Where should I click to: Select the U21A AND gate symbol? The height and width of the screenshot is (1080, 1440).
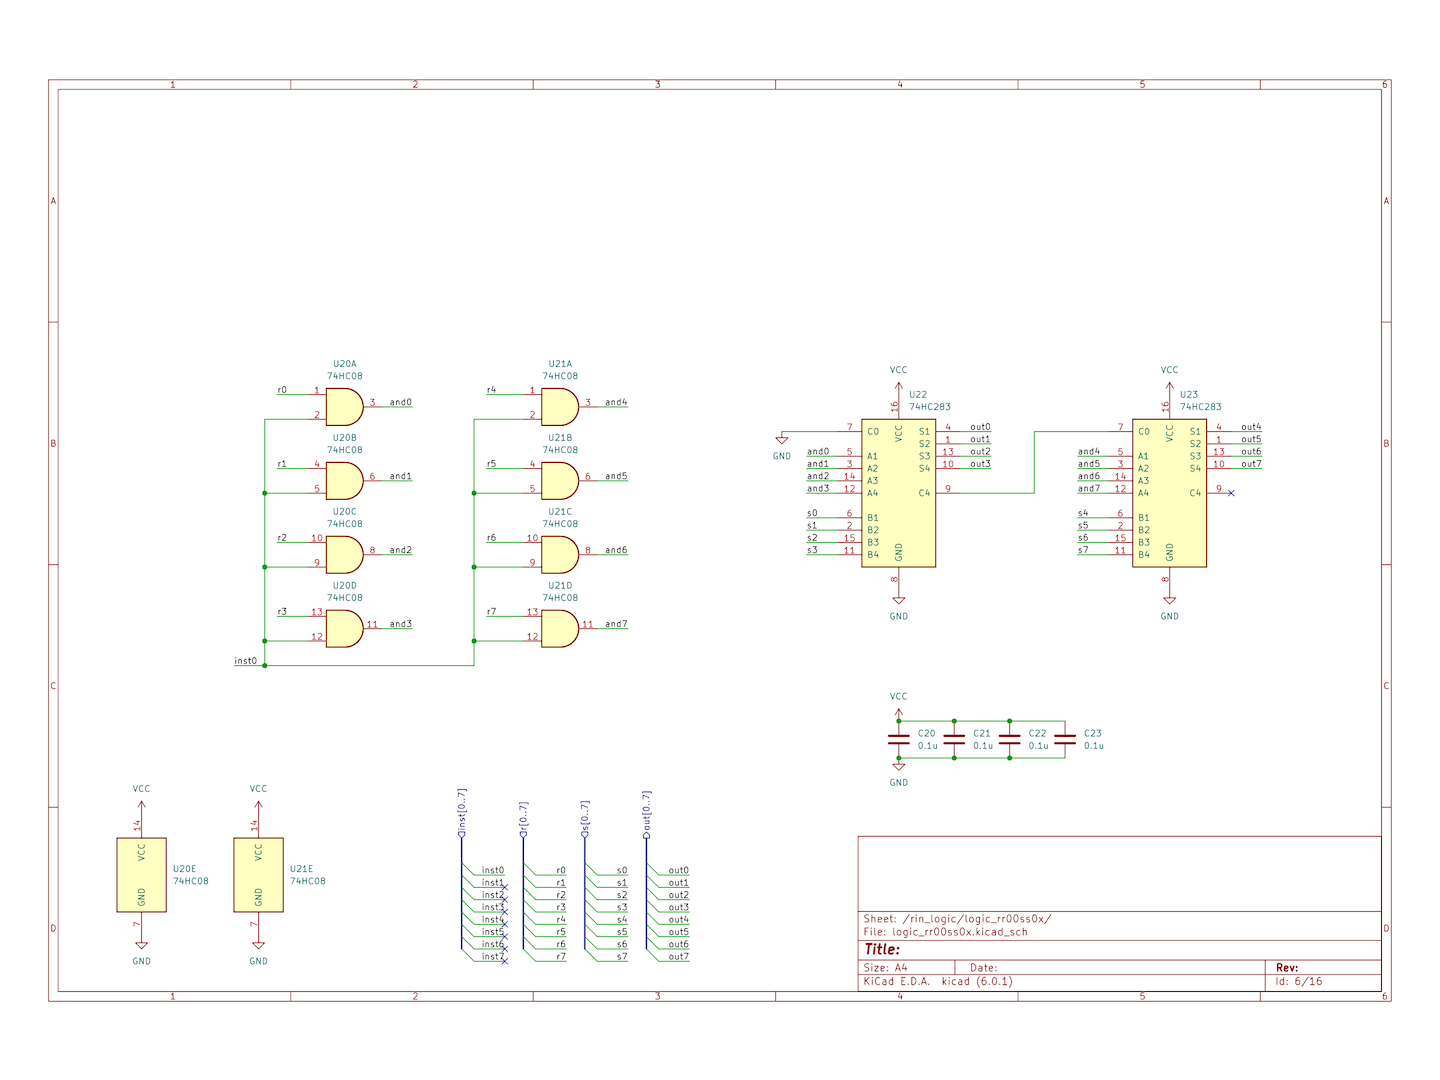click(x=560, y=407)
